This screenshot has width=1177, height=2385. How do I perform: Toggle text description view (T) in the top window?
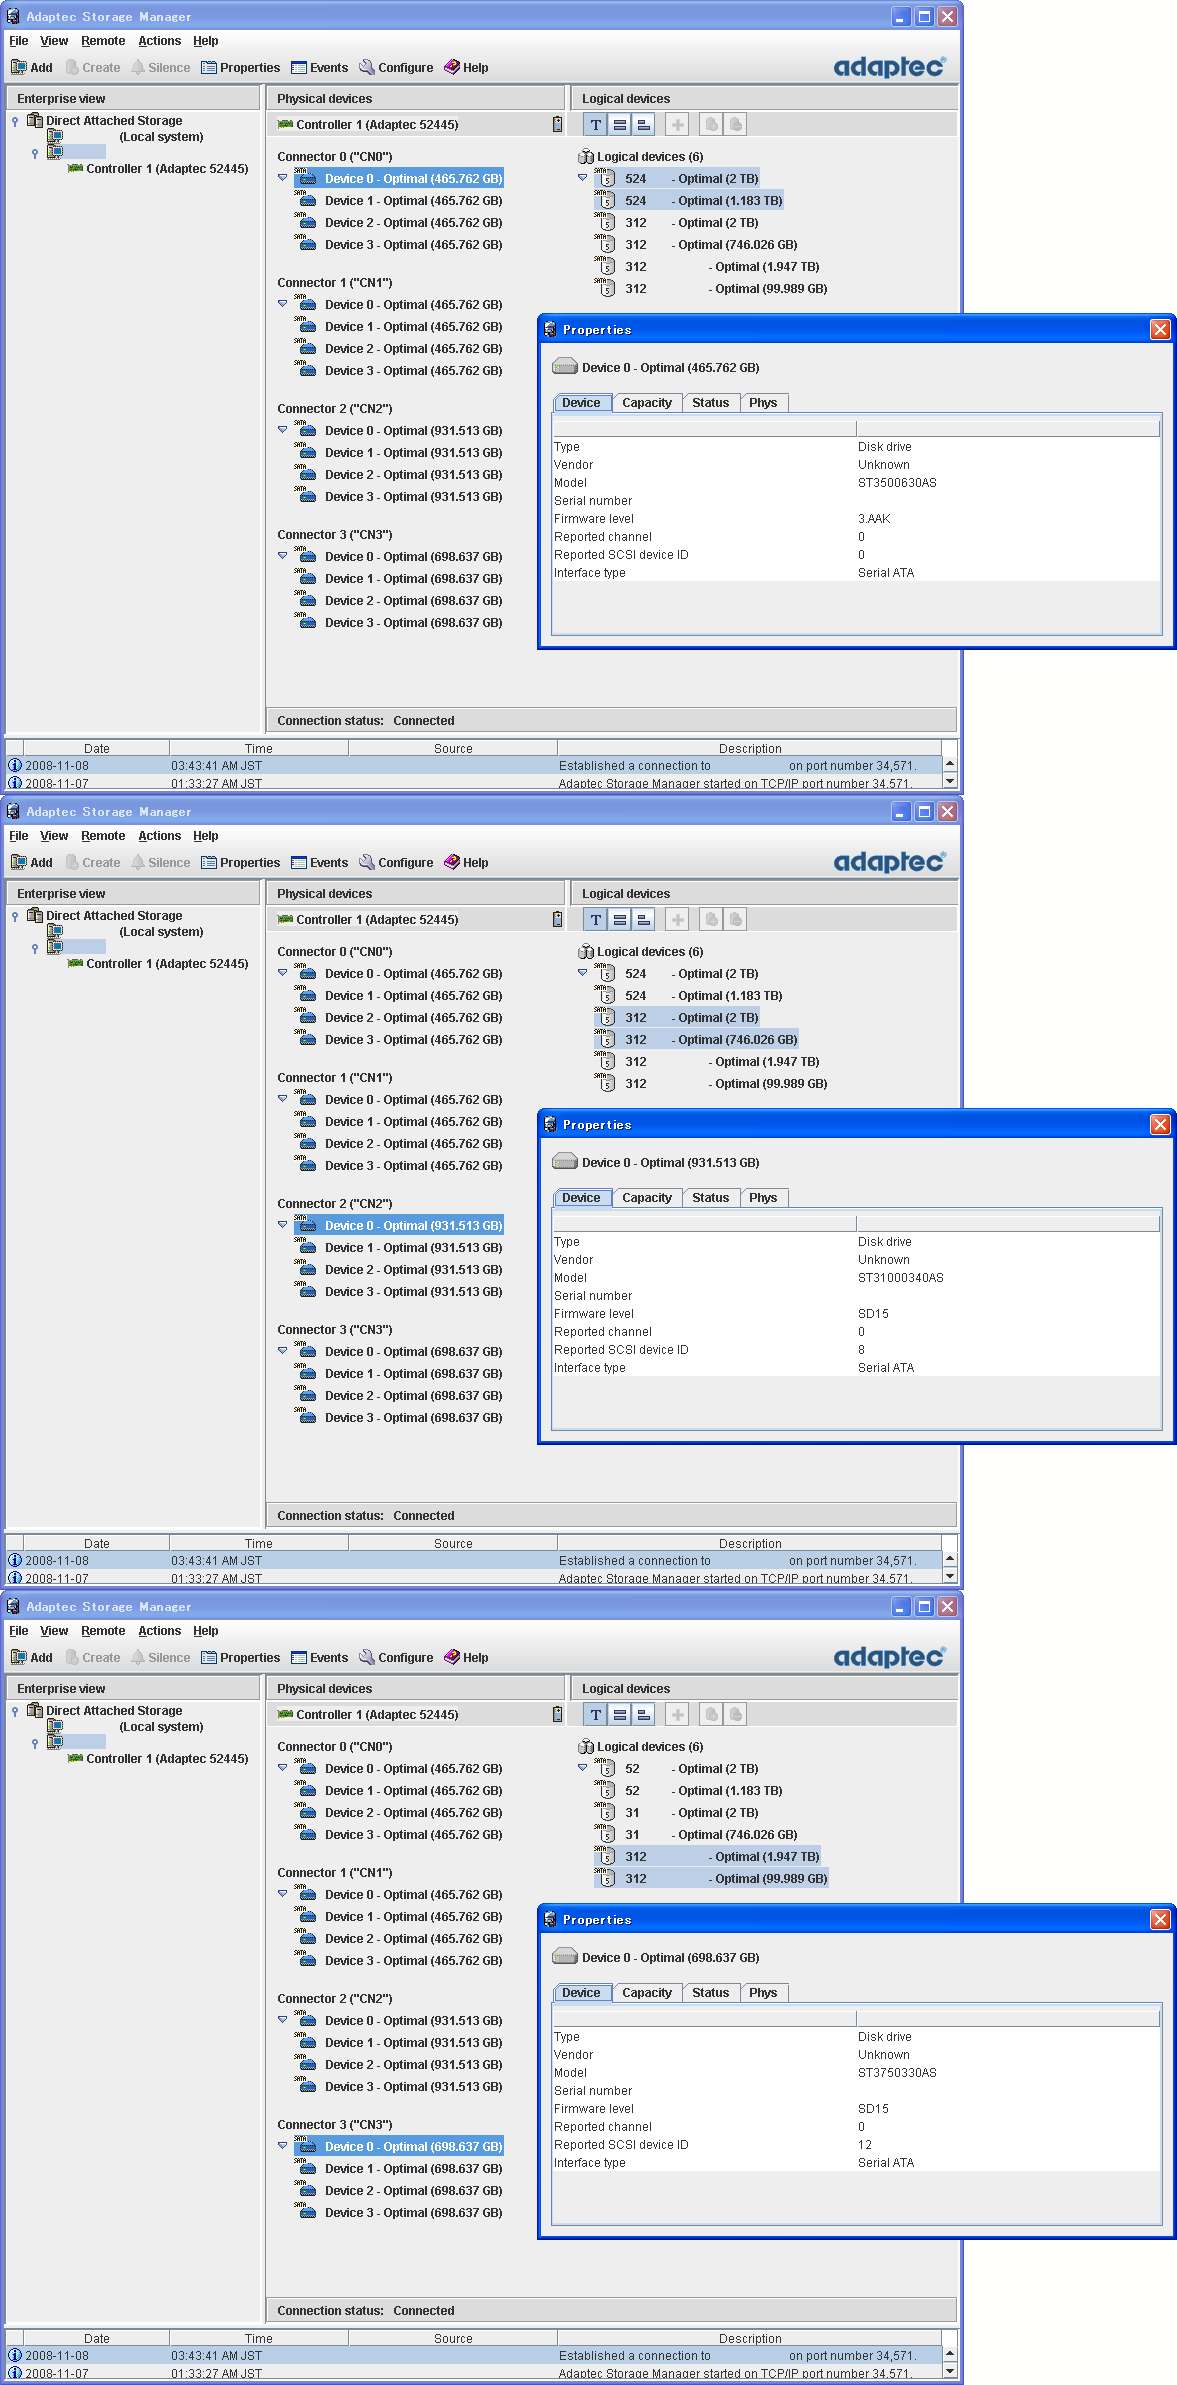point(596,124)
